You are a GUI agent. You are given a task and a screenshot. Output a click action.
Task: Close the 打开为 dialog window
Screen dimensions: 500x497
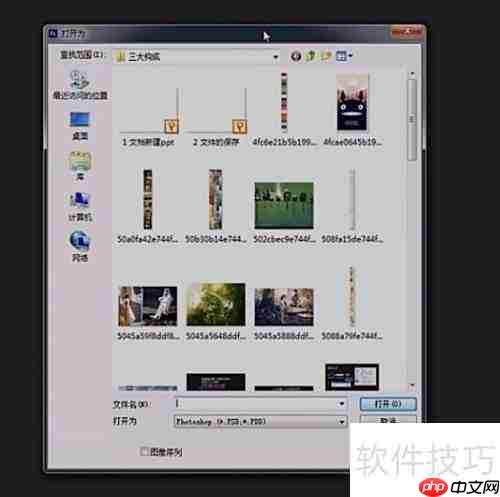[x=407, y=32]
